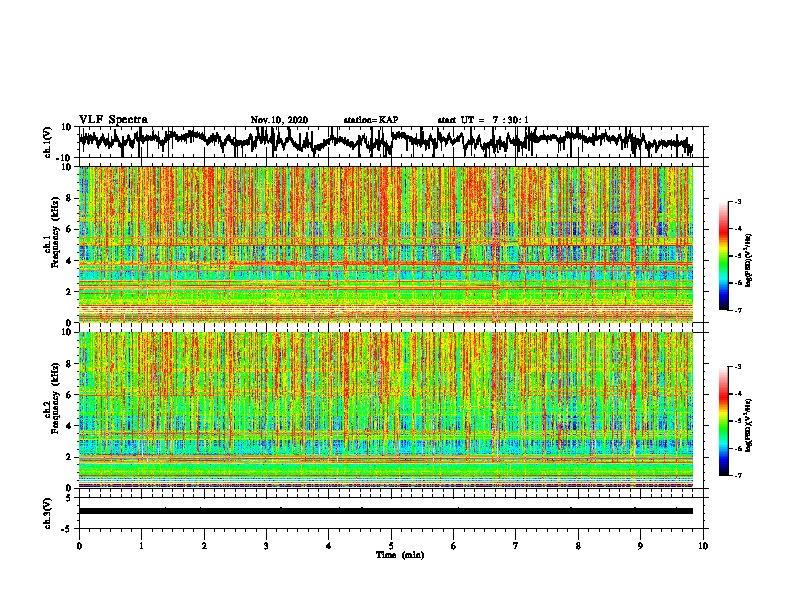
Task: Click the '3' tick on the time axis
Action: (x=266, y=546)
